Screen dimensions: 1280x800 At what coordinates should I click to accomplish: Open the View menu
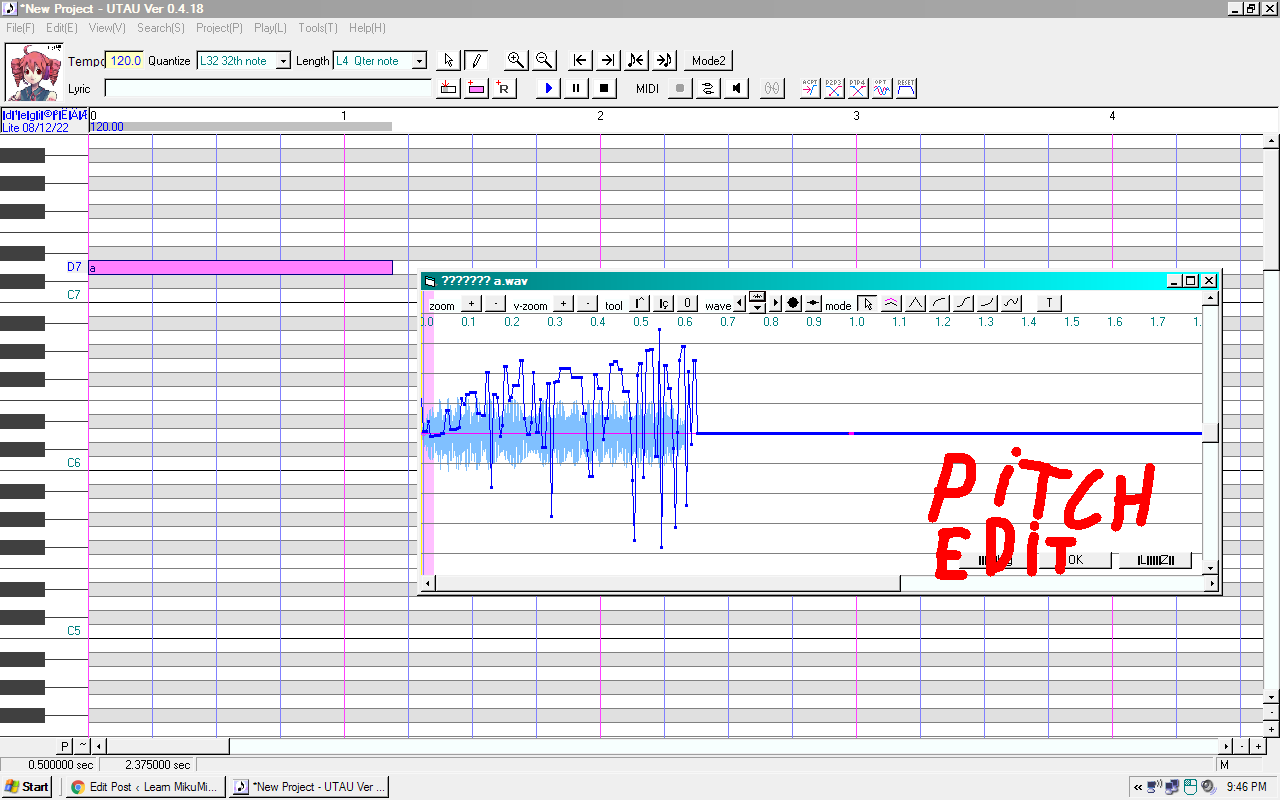point(107,28)
